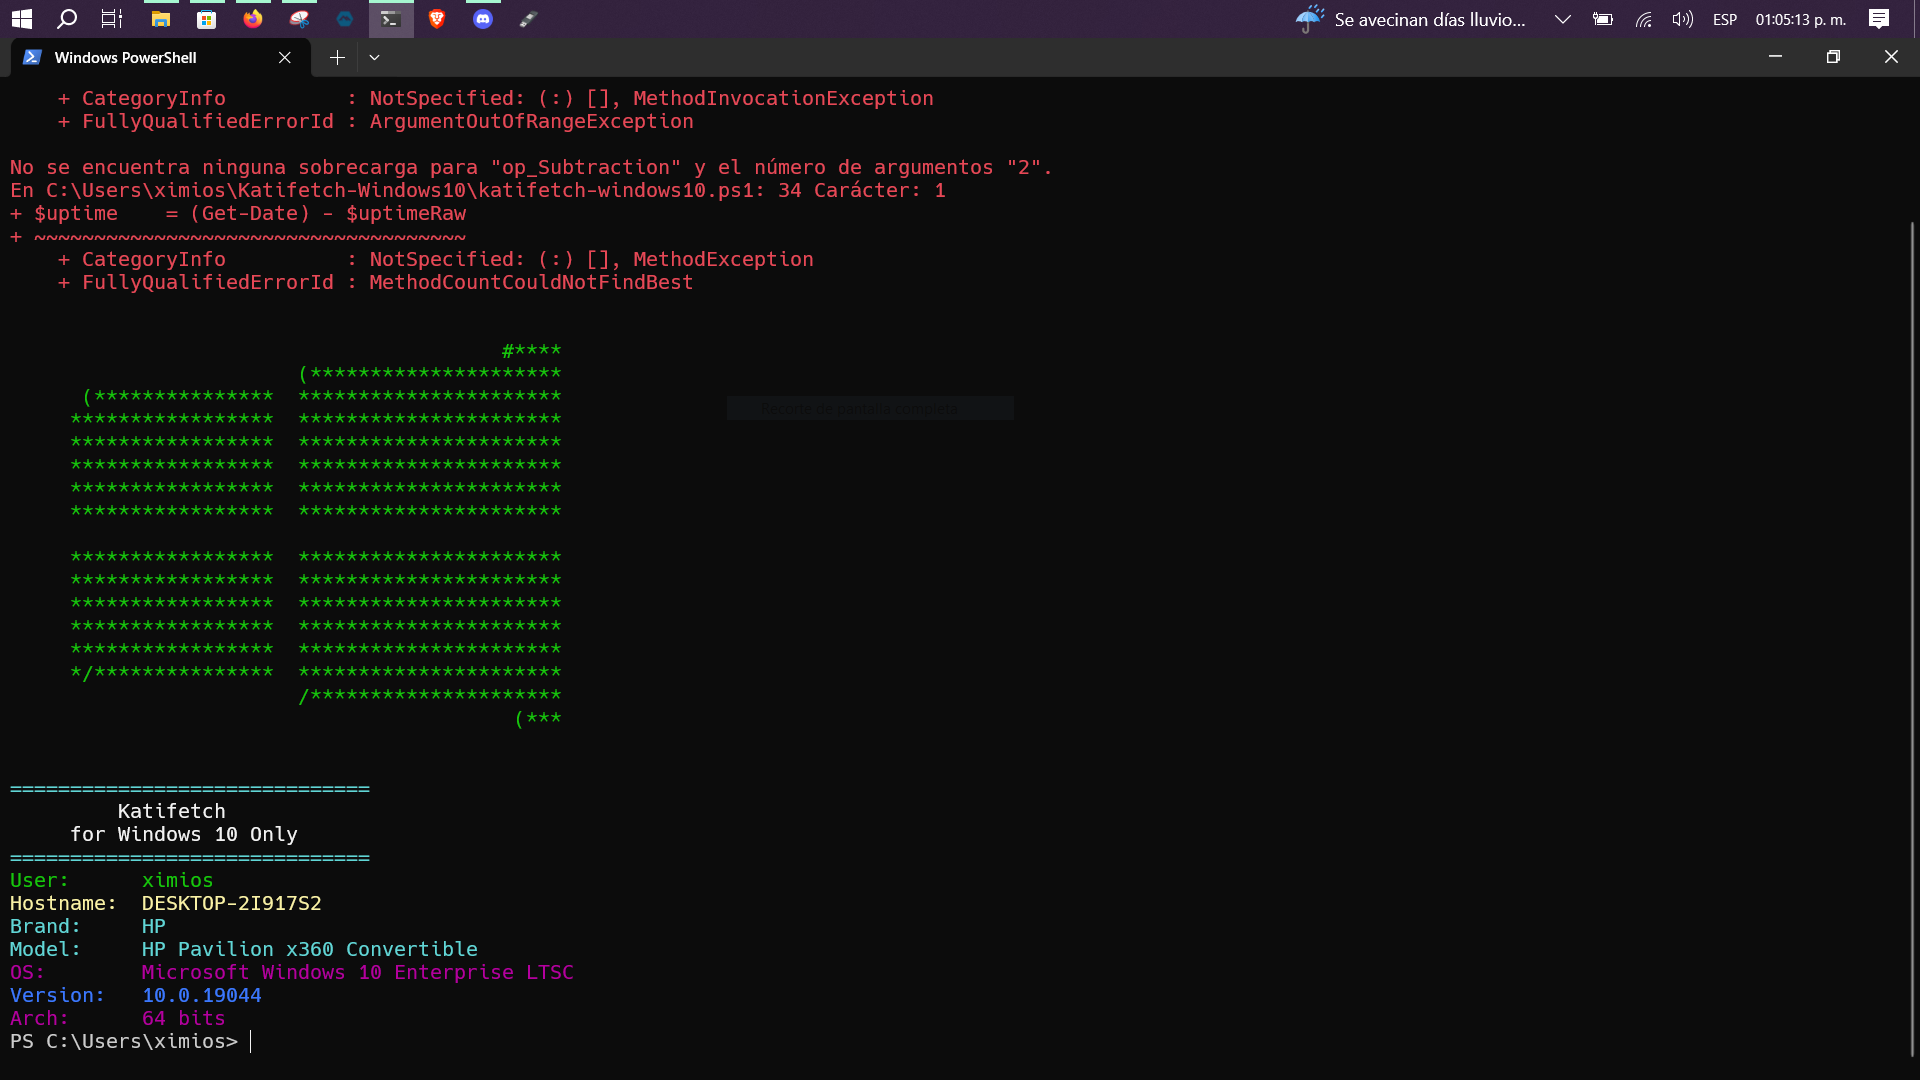Open Microsoft Store taskbar icon

click(x=207, y=19)
